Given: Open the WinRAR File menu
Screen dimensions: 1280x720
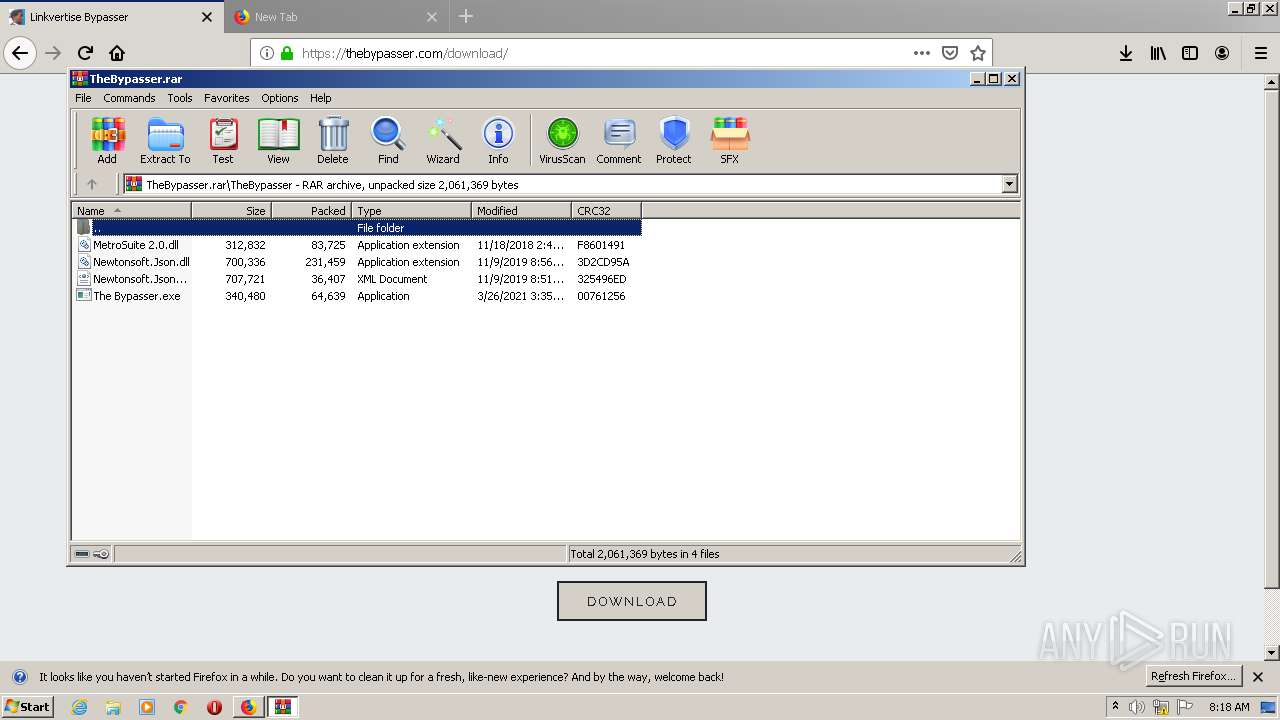Looking at the screenshot, I should [83, 98].
